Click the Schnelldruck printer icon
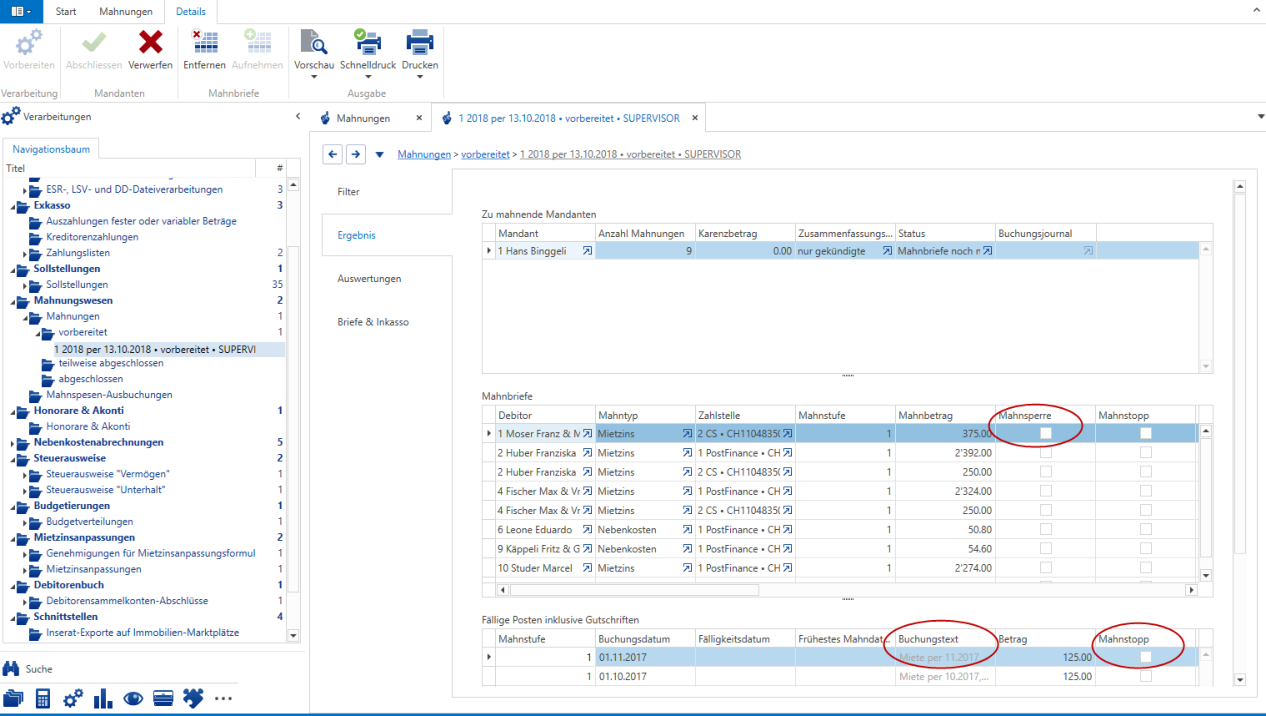This screenshot has height=716, width=1266. (368, 42)
